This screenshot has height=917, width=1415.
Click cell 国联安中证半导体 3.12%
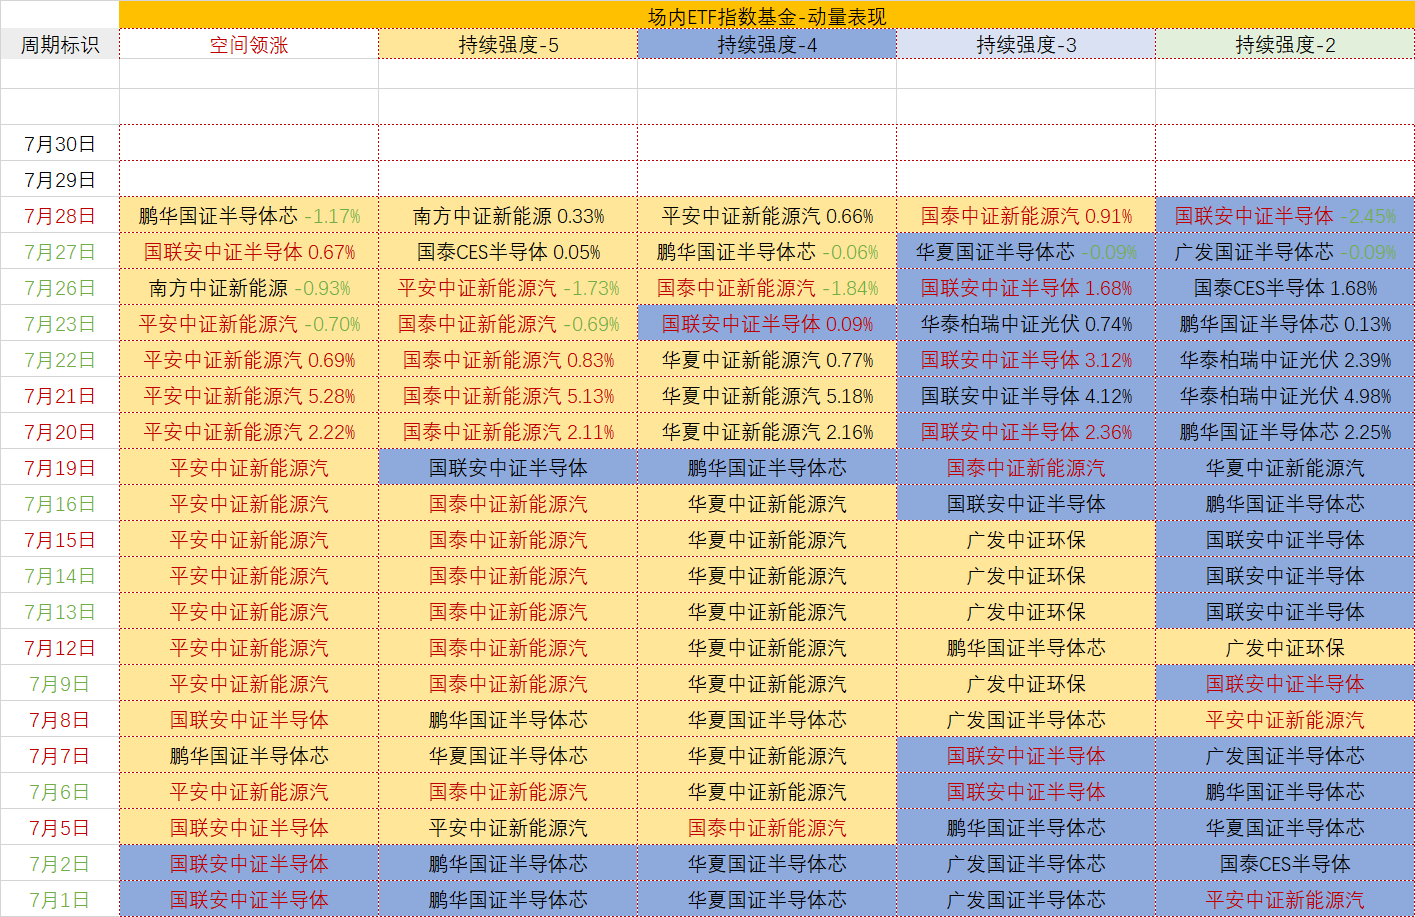(x=1026, y=360)
